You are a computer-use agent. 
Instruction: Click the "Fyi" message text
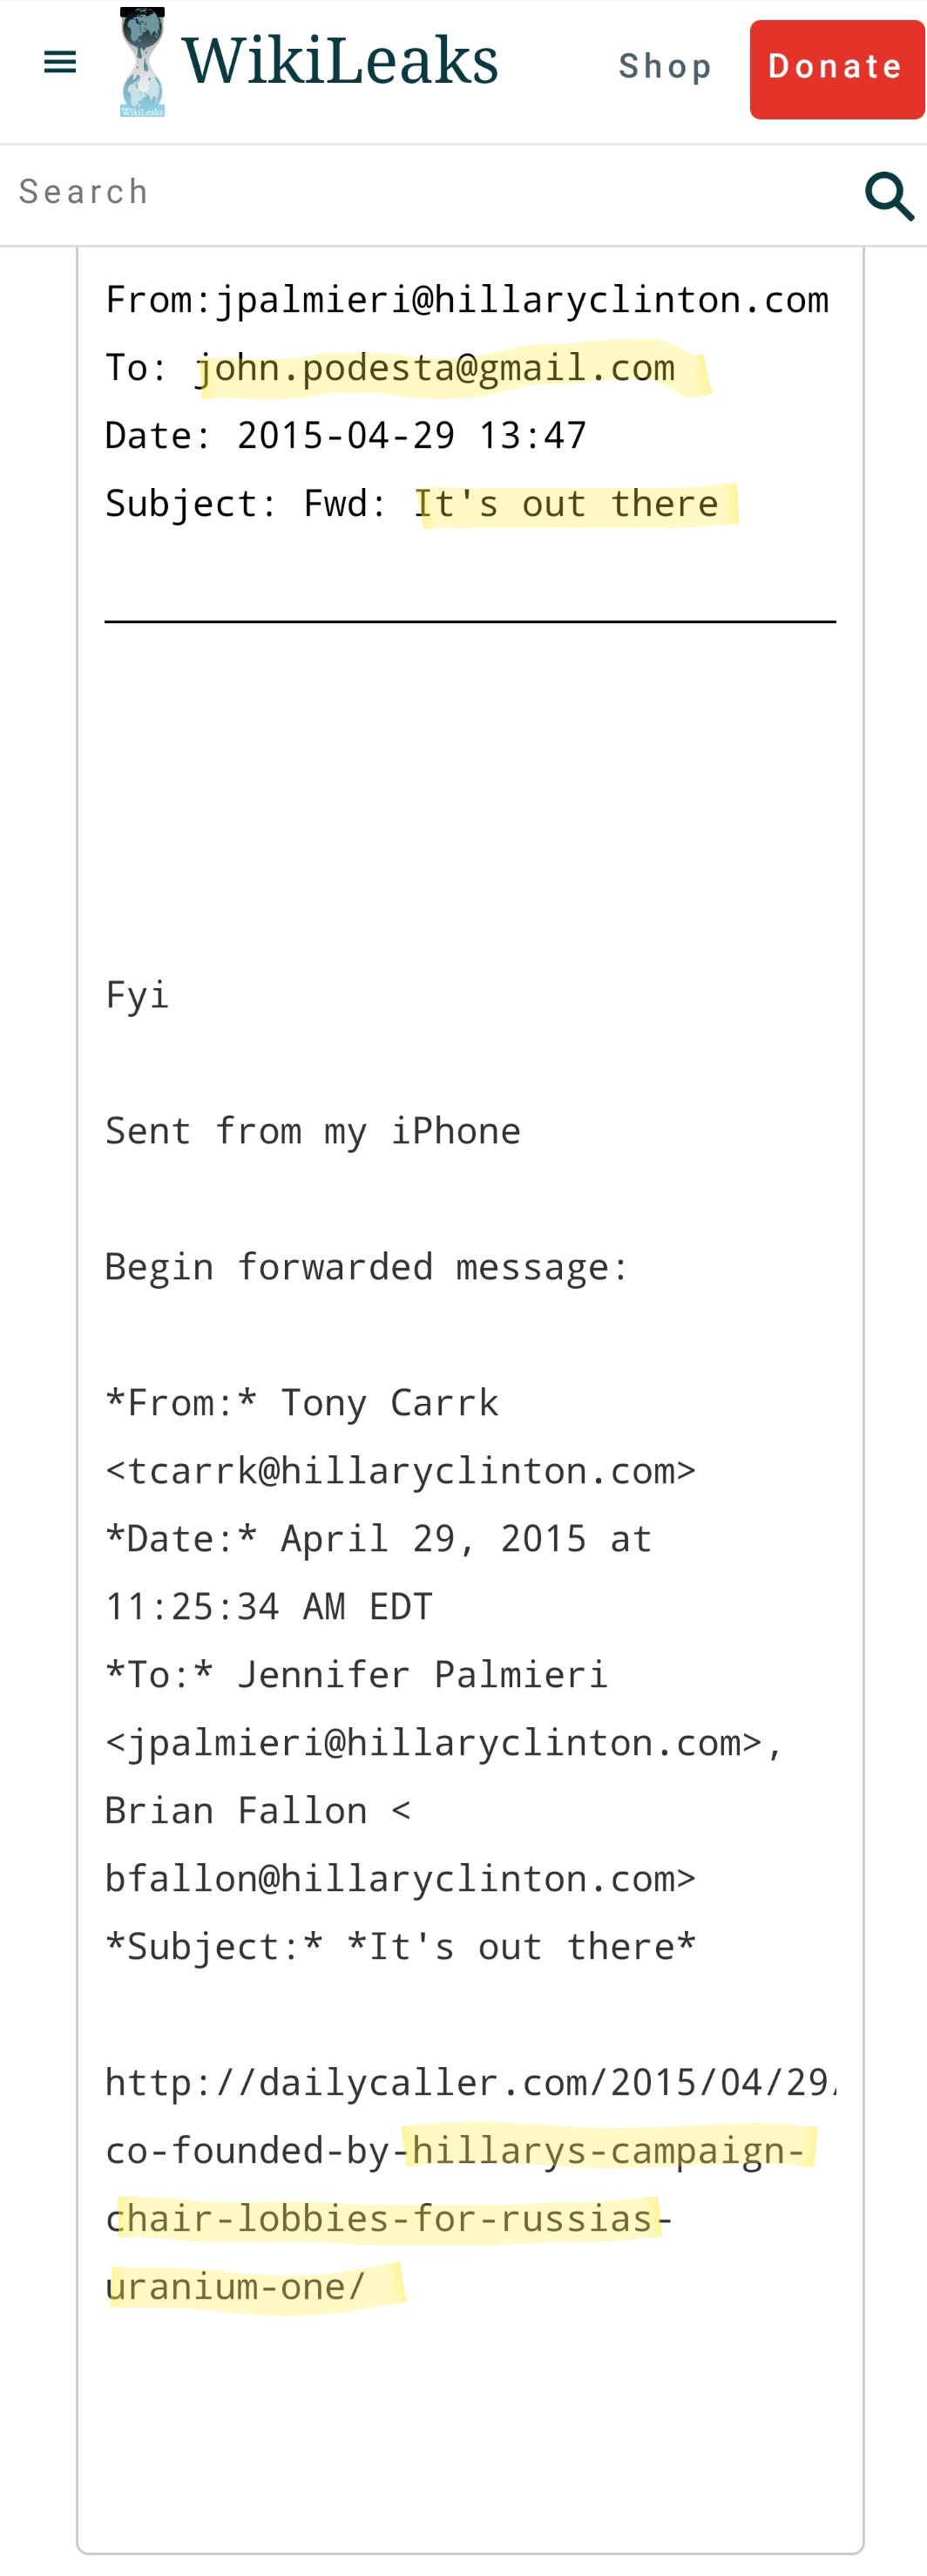coord(138,995)
